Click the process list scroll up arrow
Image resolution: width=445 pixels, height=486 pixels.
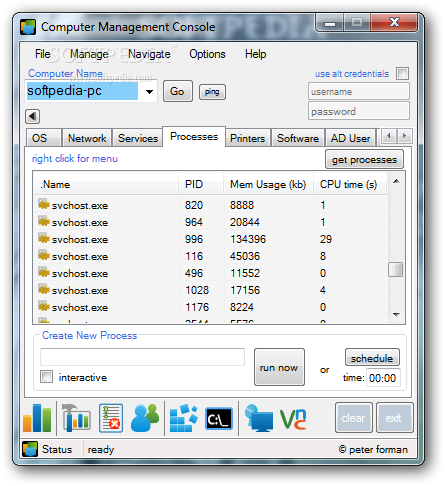396,181
